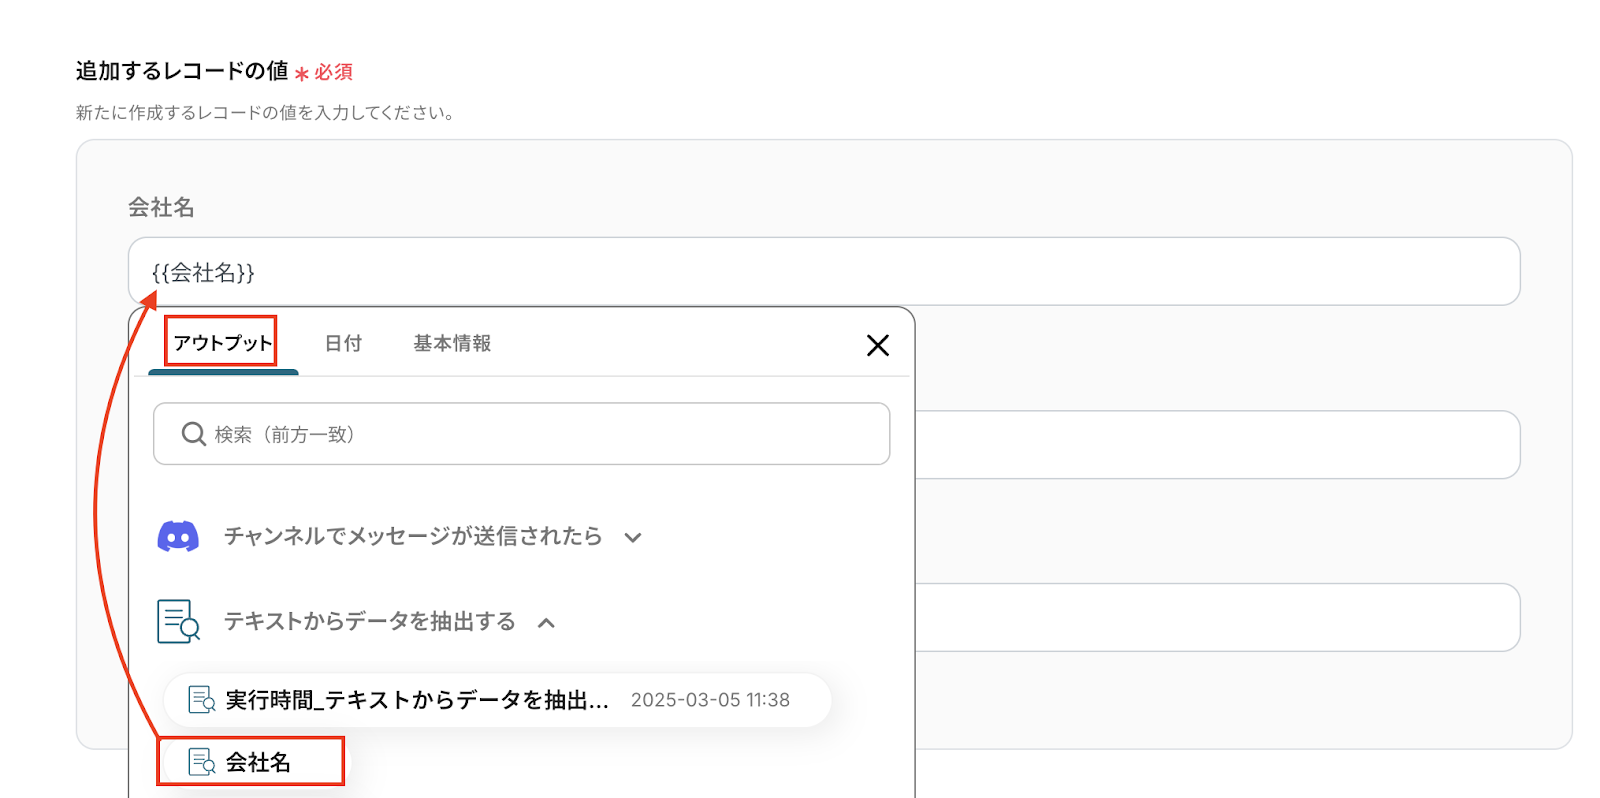The image size is (1600, 798).
Task: Click the チャンネルでメッセージが送信されたら section label
Action: [412, 537]
